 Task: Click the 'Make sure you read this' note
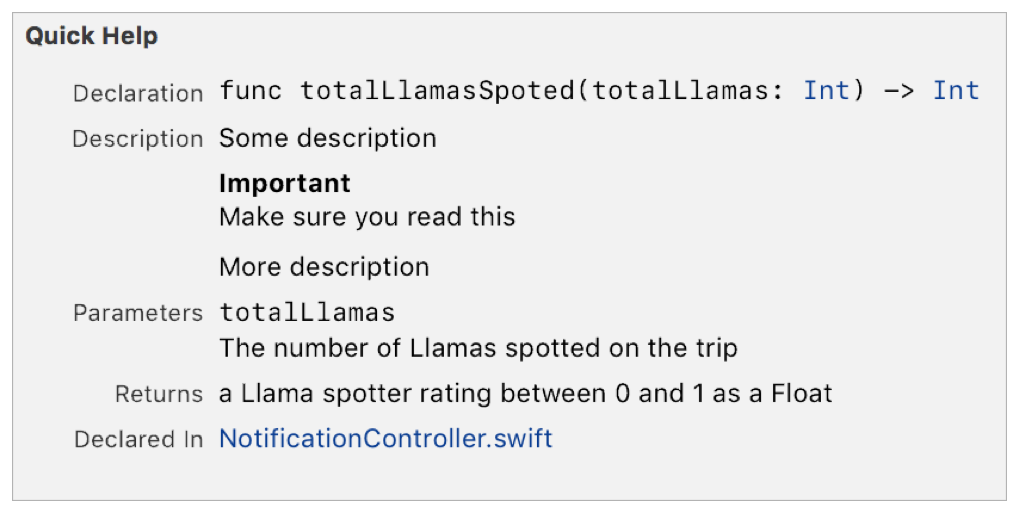367,216
